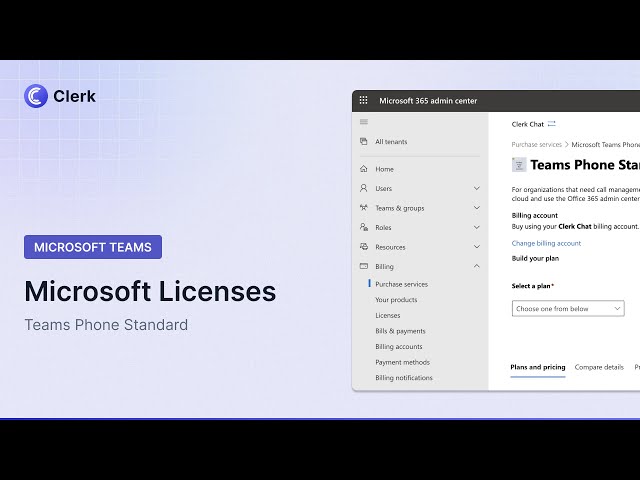The height and width of the screenshot is (480, 640).
Task: Click Change billing account link
Action: point(546,243)
